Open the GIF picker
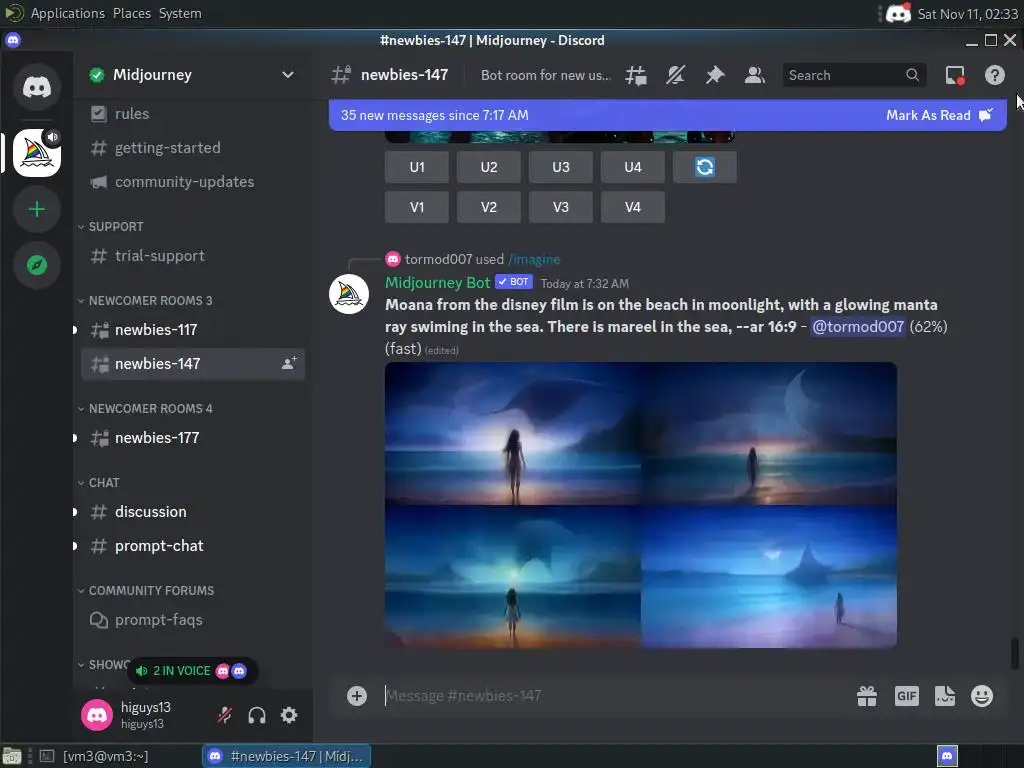 pyautogui.click(x=906, y=696)
